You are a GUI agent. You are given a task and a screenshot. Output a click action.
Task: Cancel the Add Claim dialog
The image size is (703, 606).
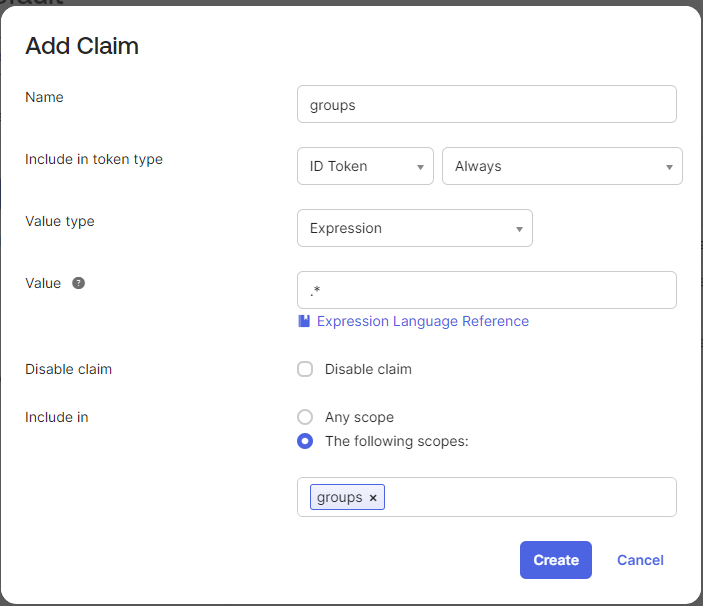(640, 560)
